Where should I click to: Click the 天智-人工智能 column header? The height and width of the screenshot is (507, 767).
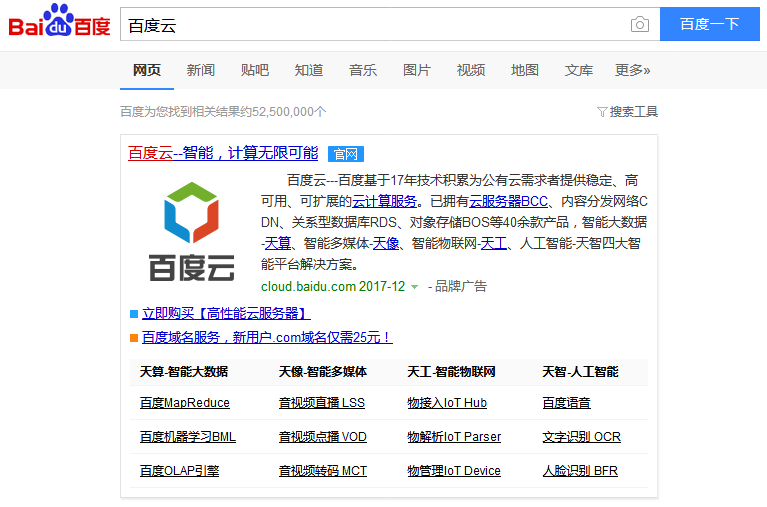[581, 372]
